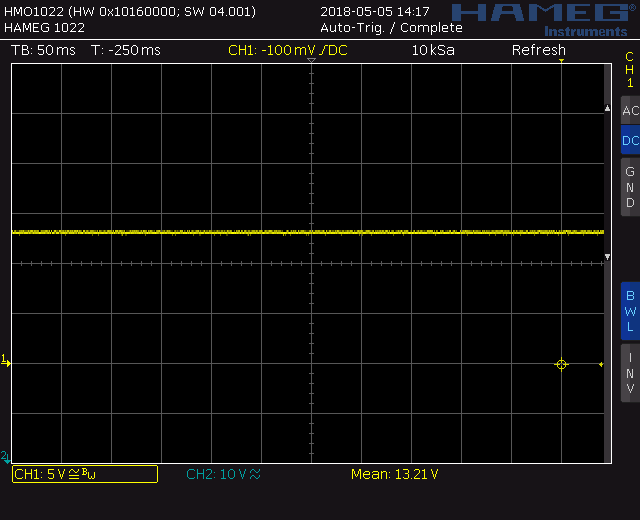Click the yellow crosshair cursor marker
The height and width of the screenshot is (520, 640).
point(561,365)
